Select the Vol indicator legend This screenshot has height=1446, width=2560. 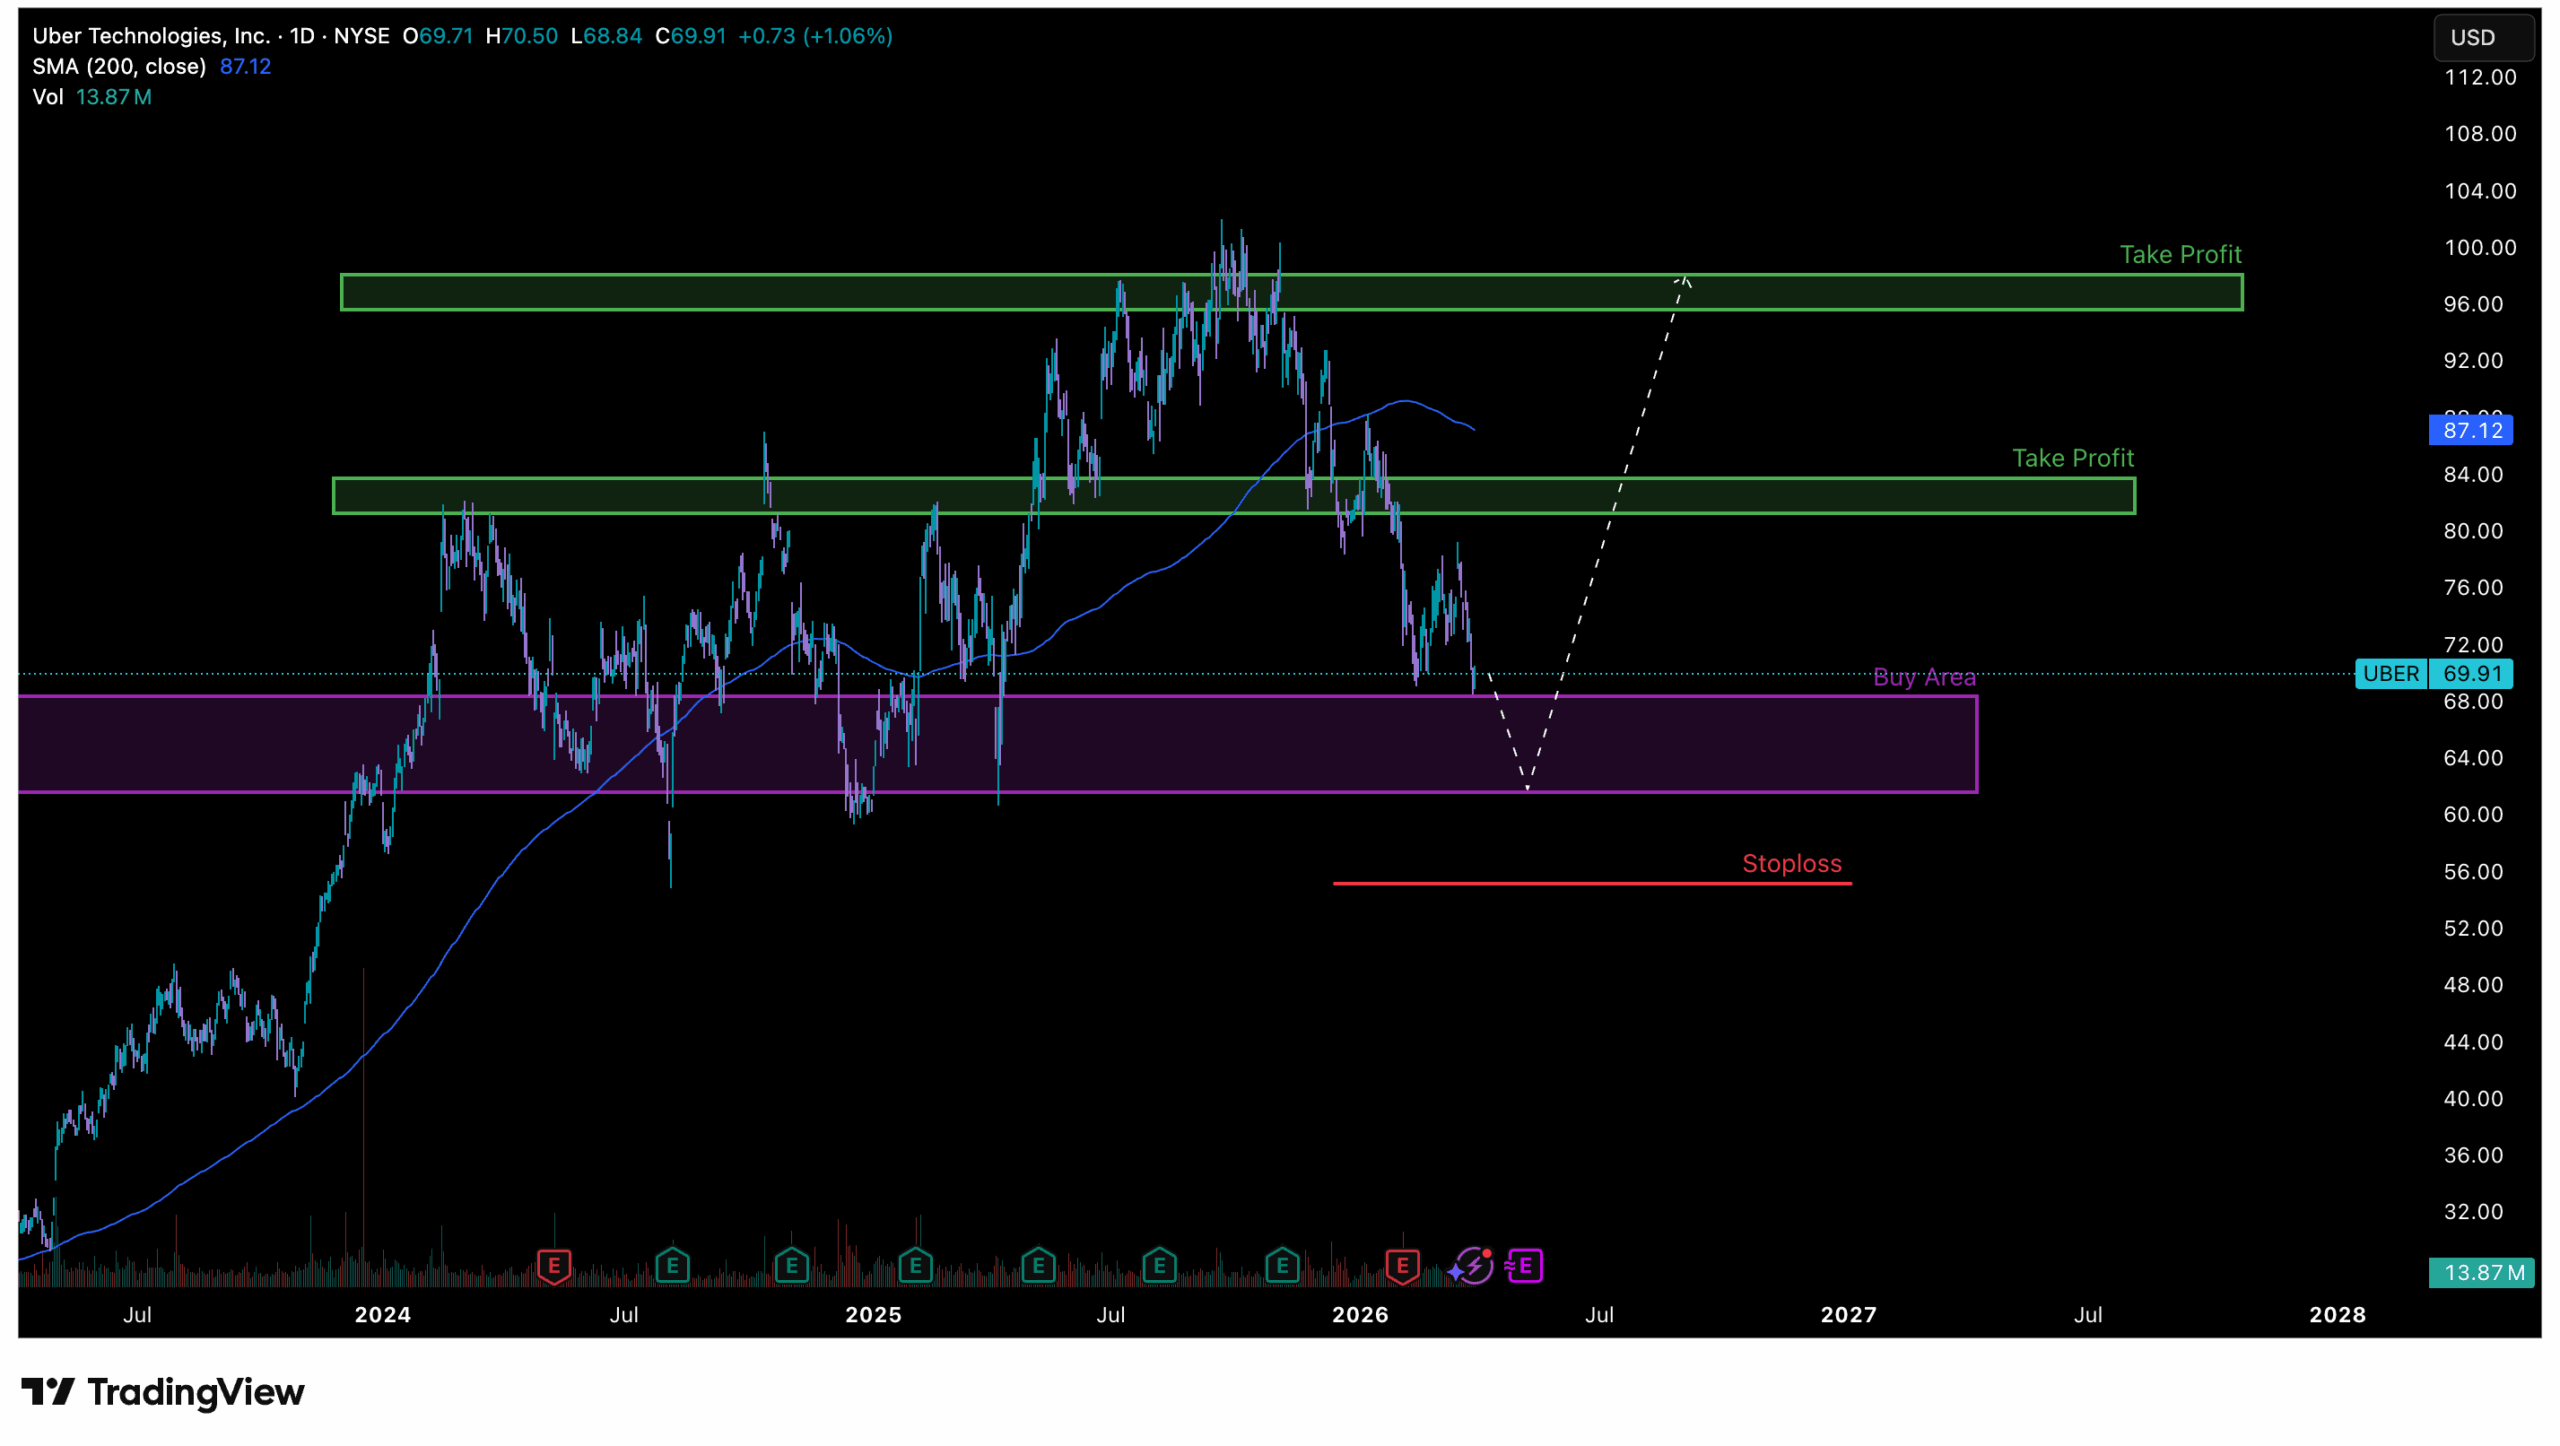point(47,97)
